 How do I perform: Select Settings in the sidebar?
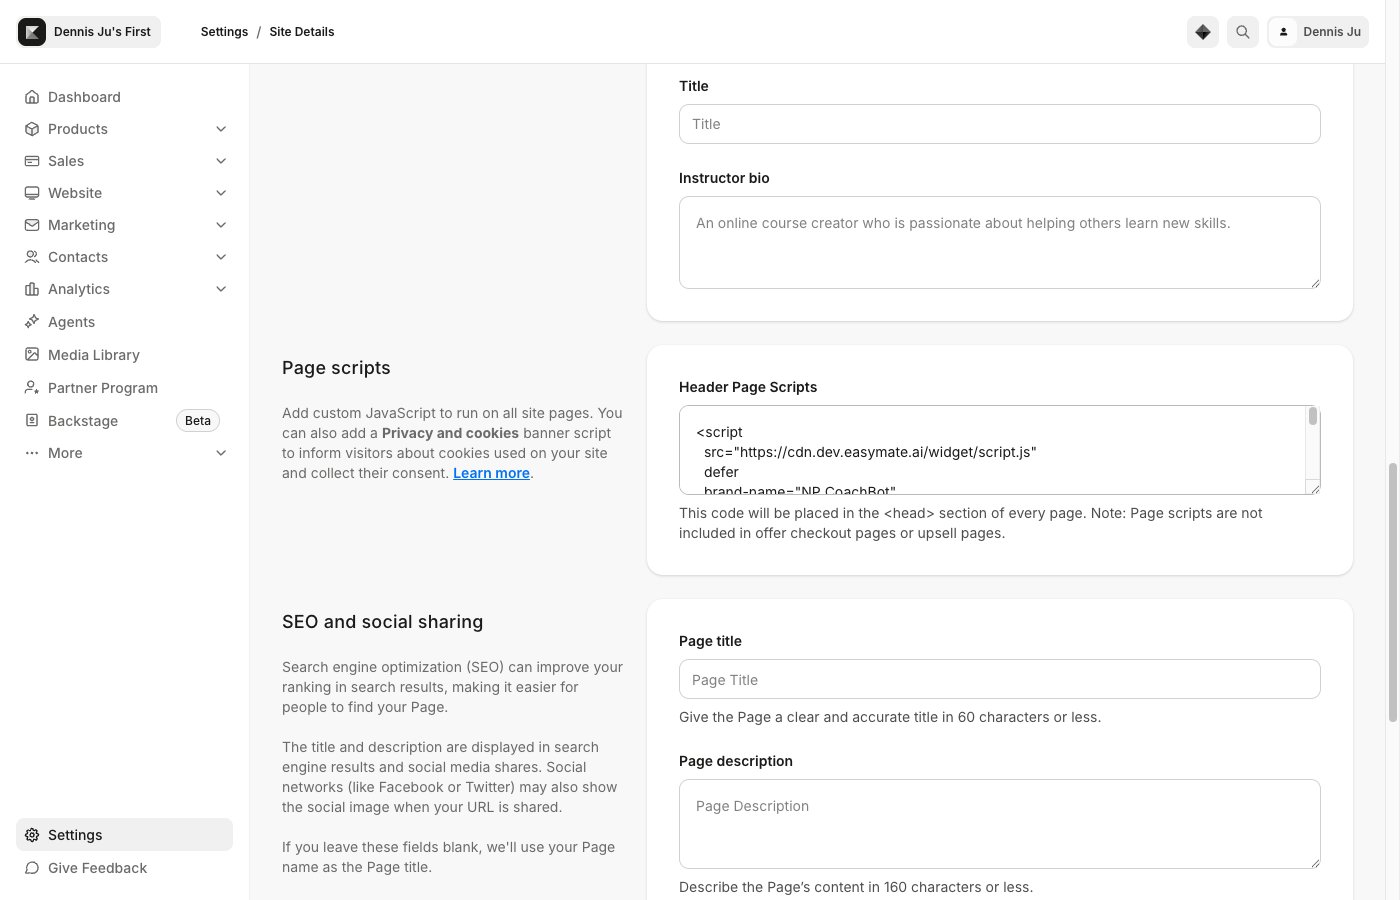pyautogui.click(x=124, y=835)
